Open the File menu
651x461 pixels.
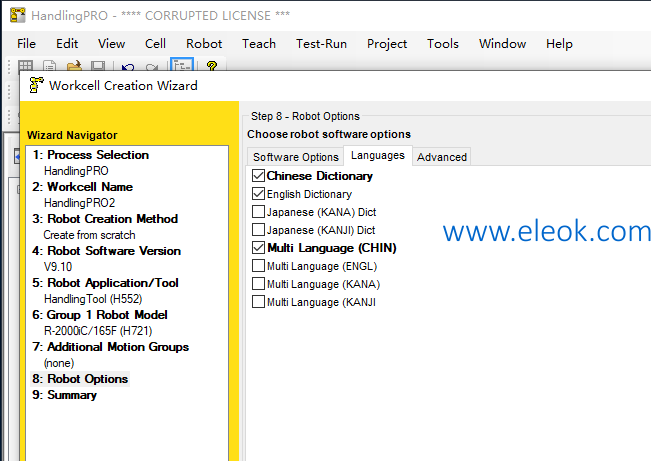[26, 44]
